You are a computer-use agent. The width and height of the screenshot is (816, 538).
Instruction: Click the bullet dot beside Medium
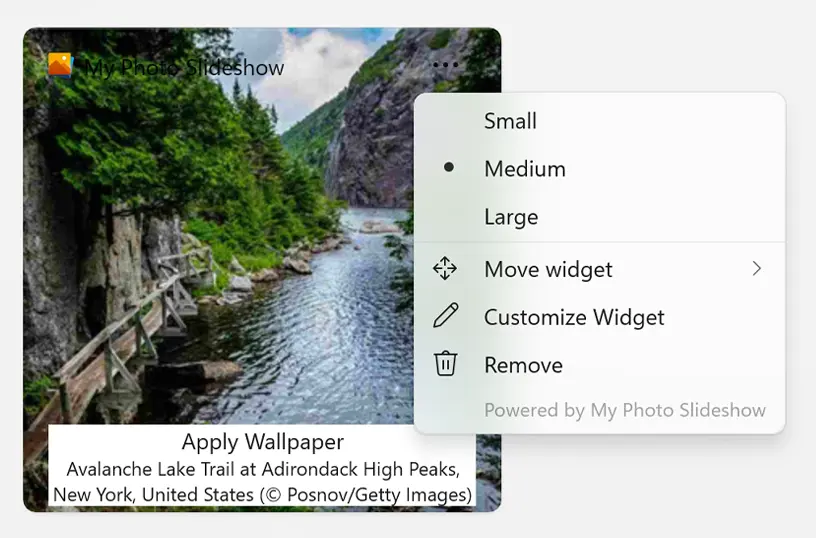tap(449, 169)
